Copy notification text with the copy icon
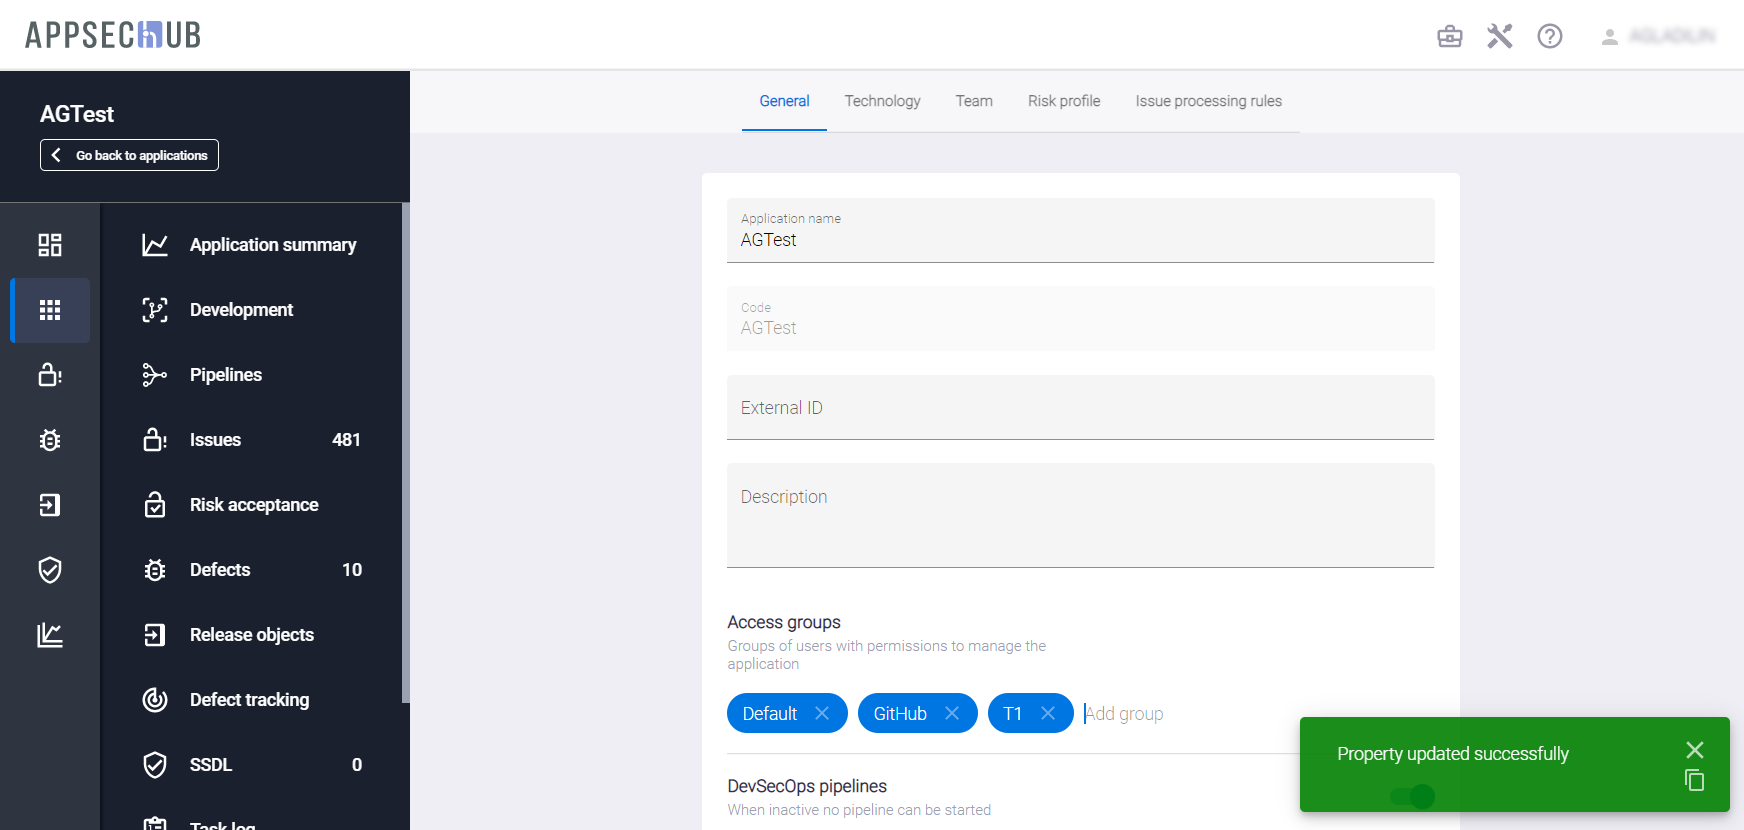The height and width of the screenshot is (830, 1744). click(x=1694, y=781)
